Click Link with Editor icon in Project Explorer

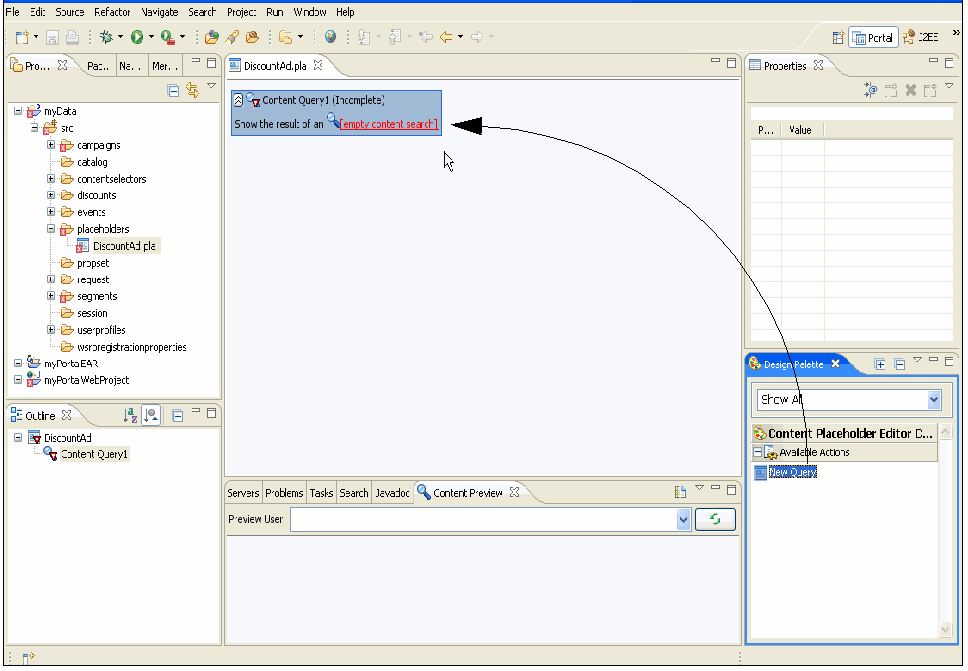[193, 90]
